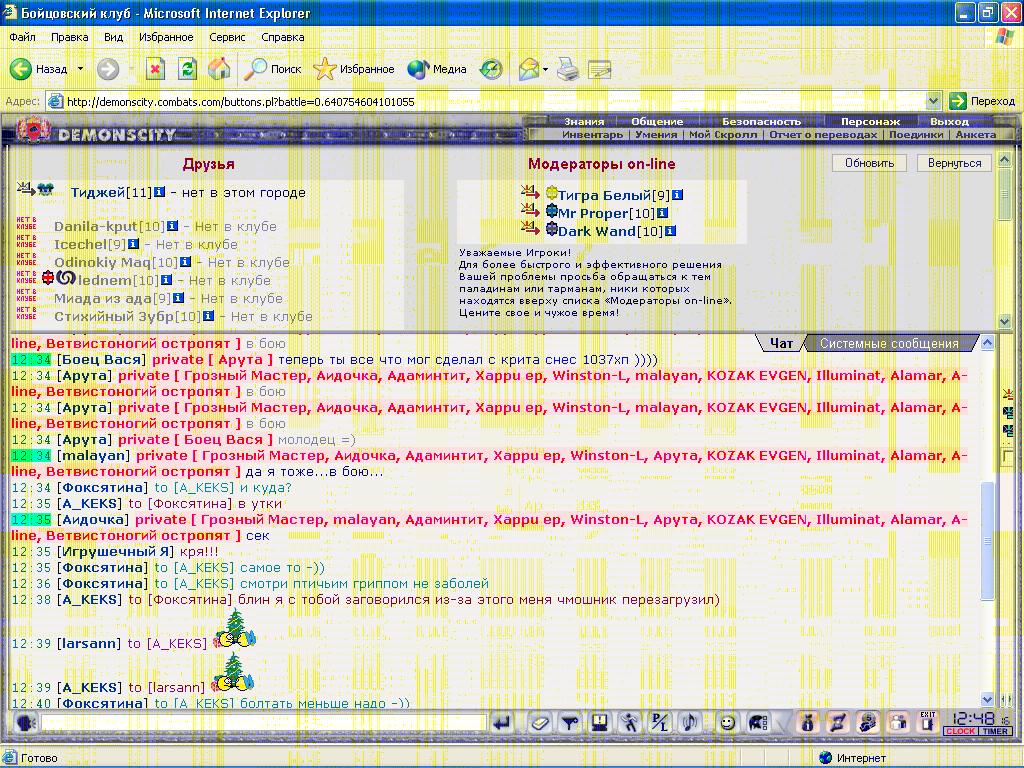The width and height of the screenshot is (1024, 768).
Task: Click the Переход go button
Action: click(982, 101)
